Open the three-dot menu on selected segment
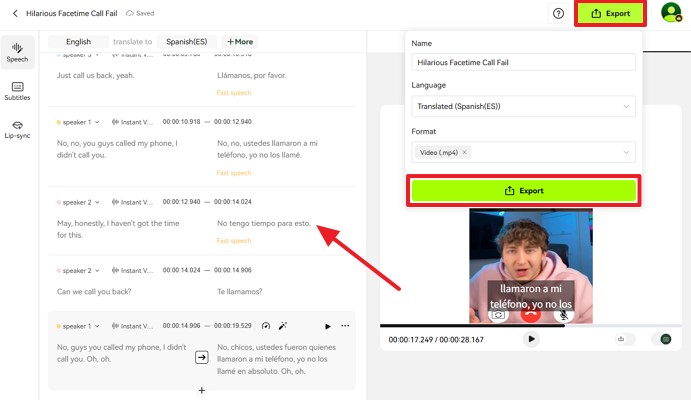 [346, 326]
